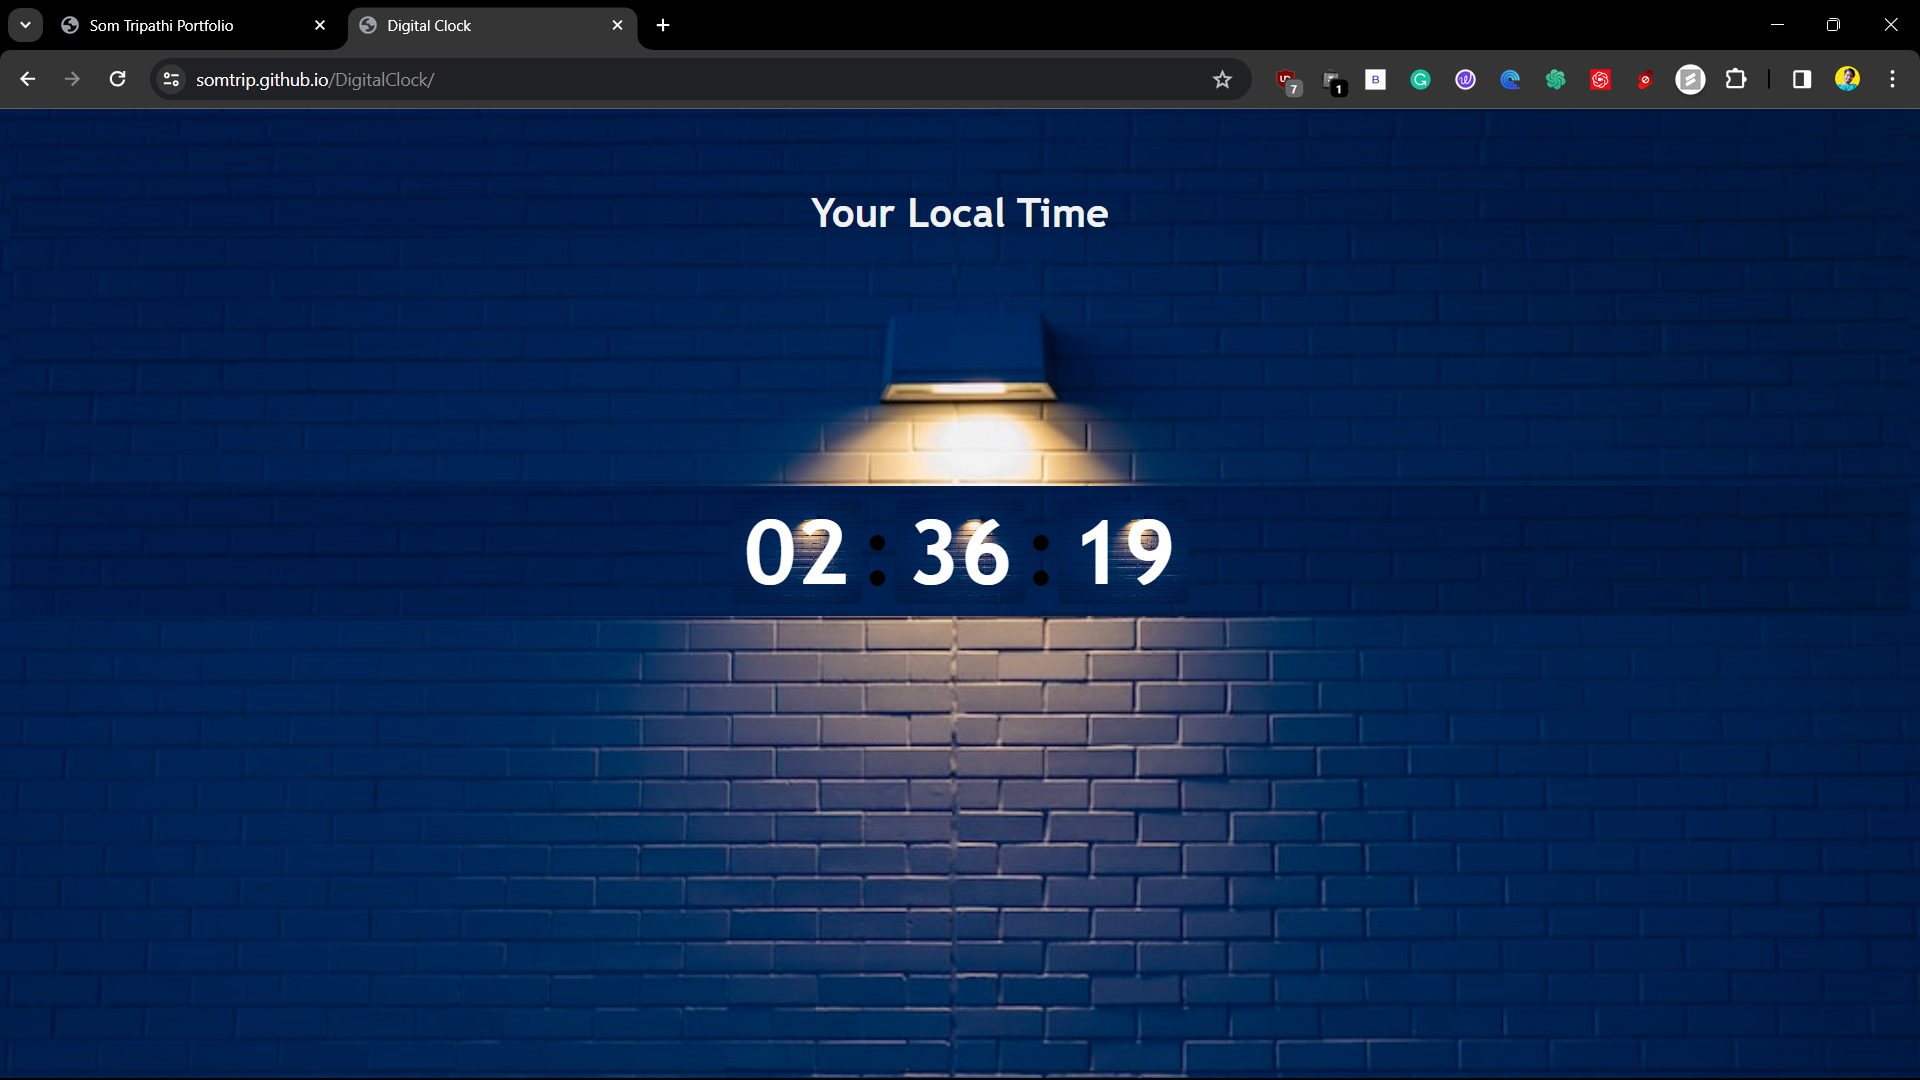Open the Extensions puzzle piece menu
Viewport: 1920px width, 1080px height.
(1736, 79)
